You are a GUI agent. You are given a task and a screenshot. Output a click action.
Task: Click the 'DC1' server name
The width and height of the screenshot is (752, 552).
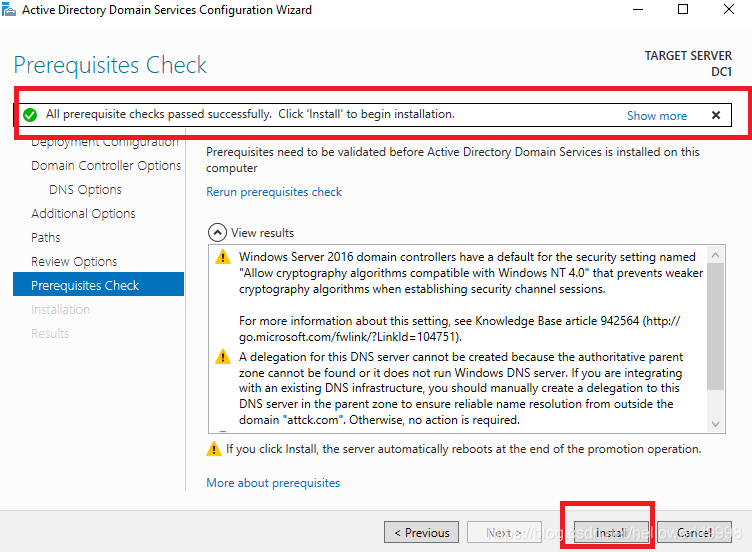click(x=721, y=71)
